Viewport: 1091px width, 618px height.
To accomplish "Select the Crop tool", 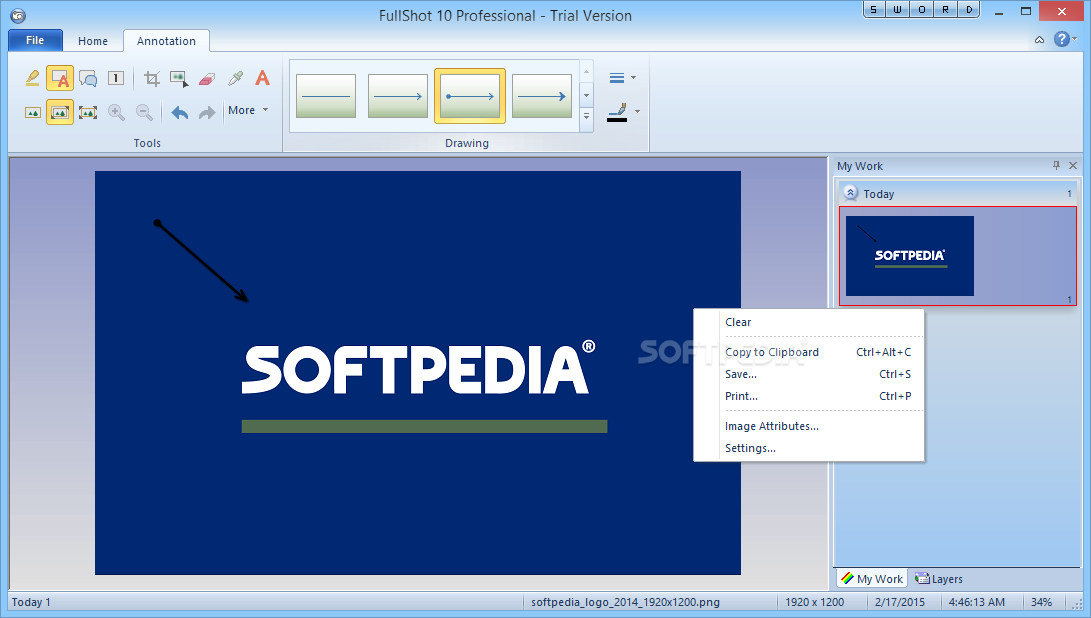I will click(152, 78).
